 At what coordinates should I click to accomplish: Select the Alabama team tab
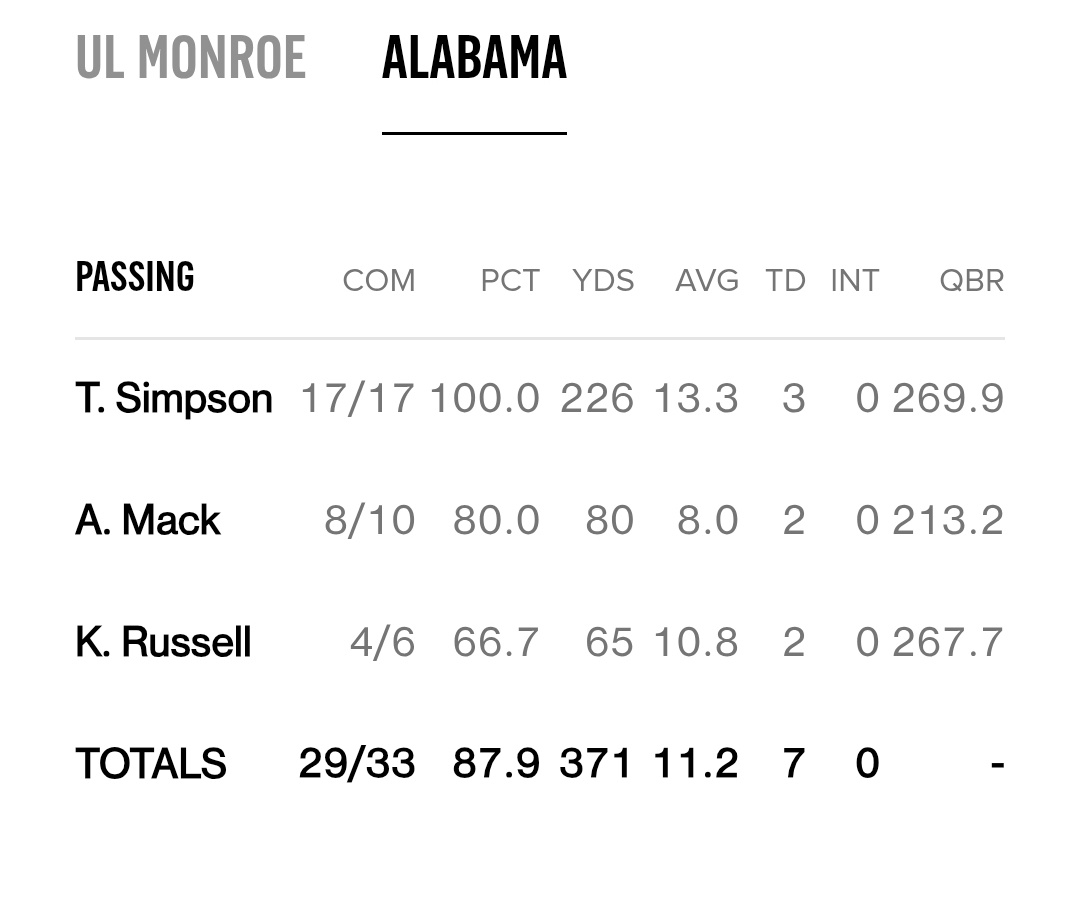[x=474, y=57]
